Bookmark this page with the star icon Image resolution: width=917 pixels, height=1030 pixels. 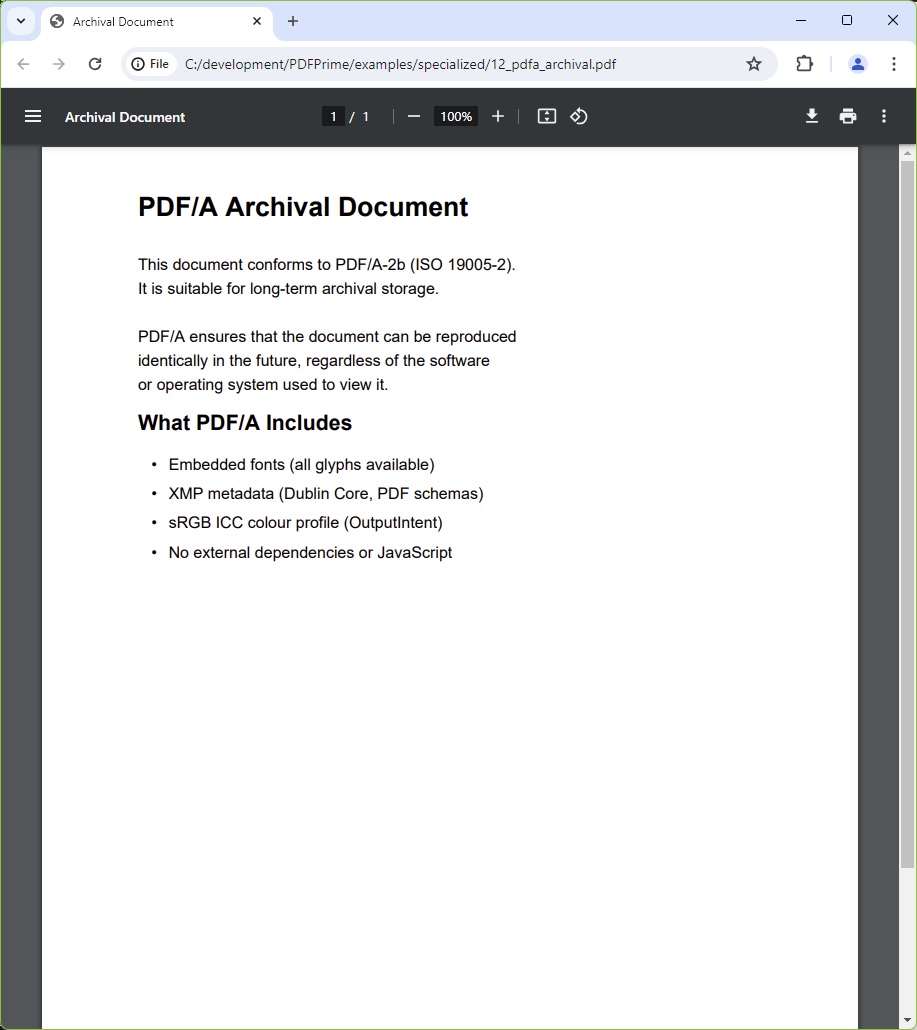(x=754, y=63)
